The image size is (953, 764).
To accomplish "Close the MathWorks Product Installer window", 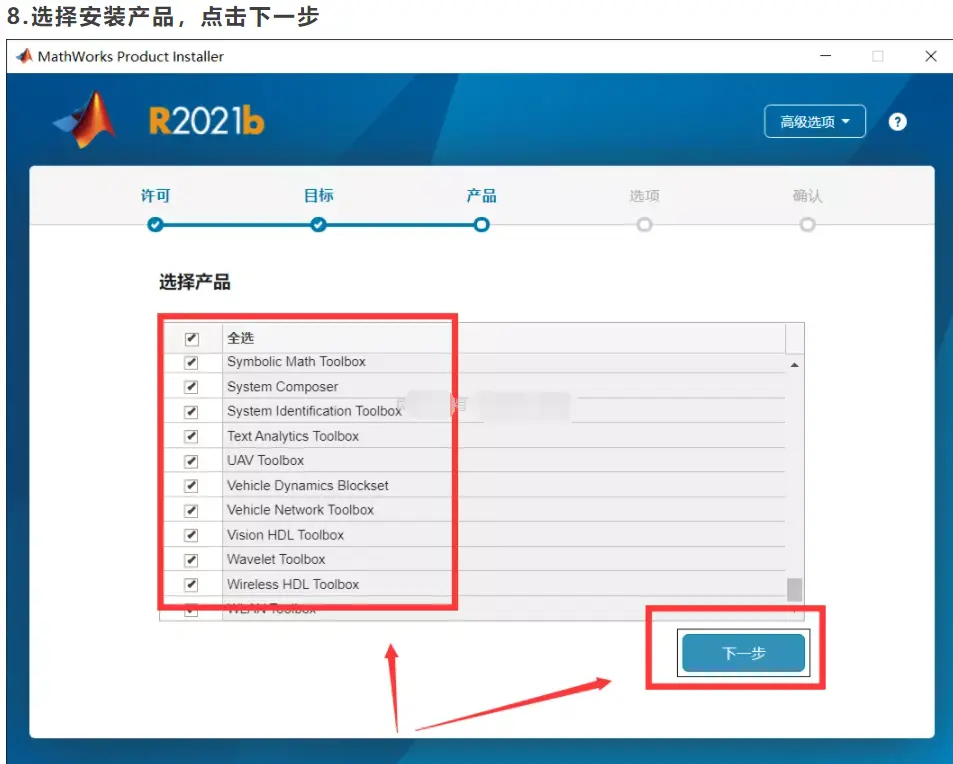I will (931, 56).
